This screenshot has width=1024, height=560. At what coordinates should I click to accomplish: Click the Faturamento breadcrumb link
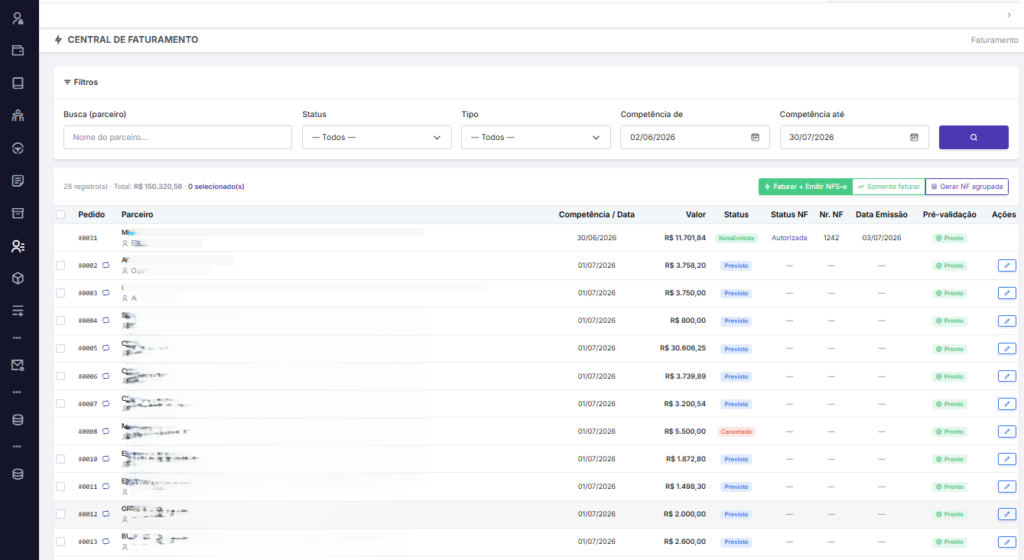[994, 40]
